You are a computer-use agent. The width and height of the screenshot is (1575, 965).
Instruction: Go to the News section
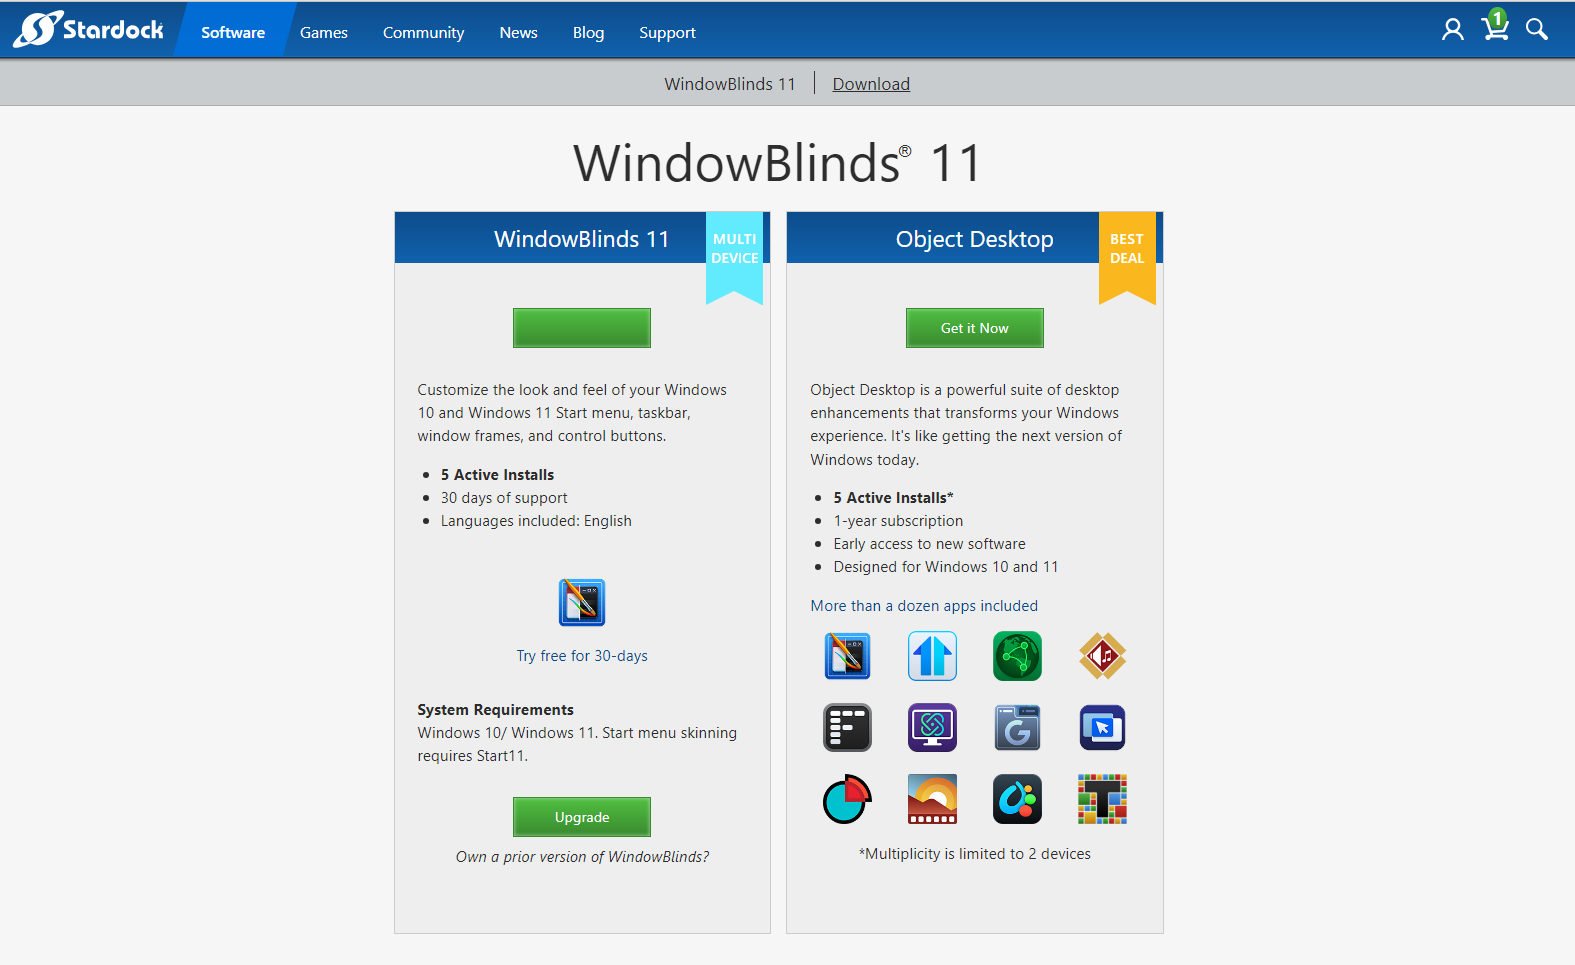coord(519,32)
